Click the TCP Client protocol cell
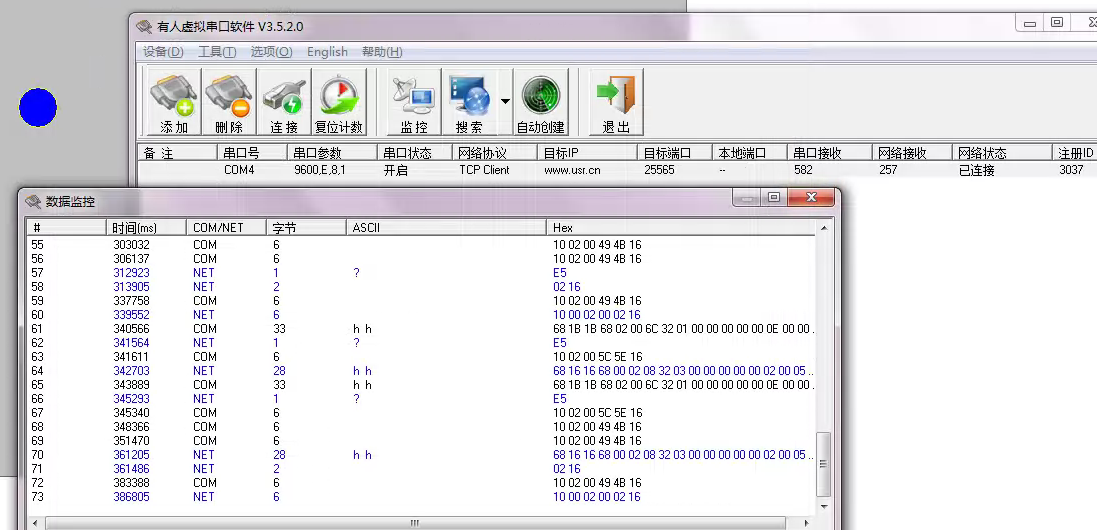This screenshot has height=530, width=1097. (x=484, y=170)
